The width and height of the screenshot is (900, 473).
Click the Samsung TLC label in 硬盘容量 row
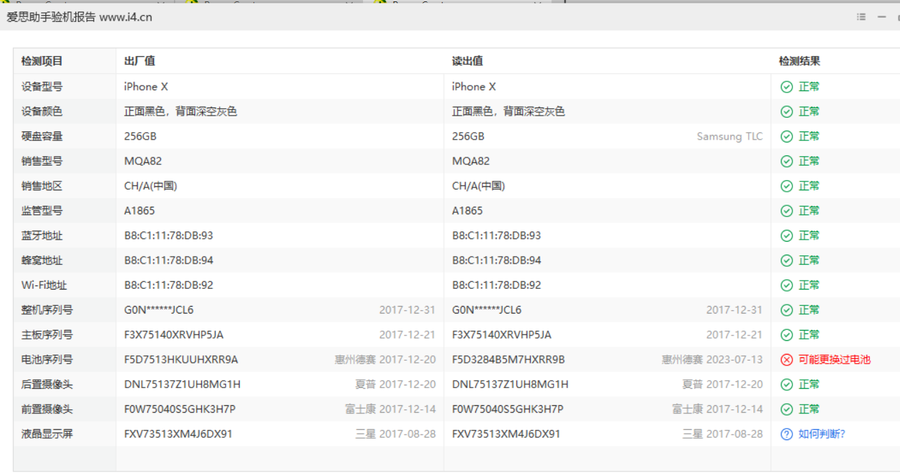click(x=729, y=137)
